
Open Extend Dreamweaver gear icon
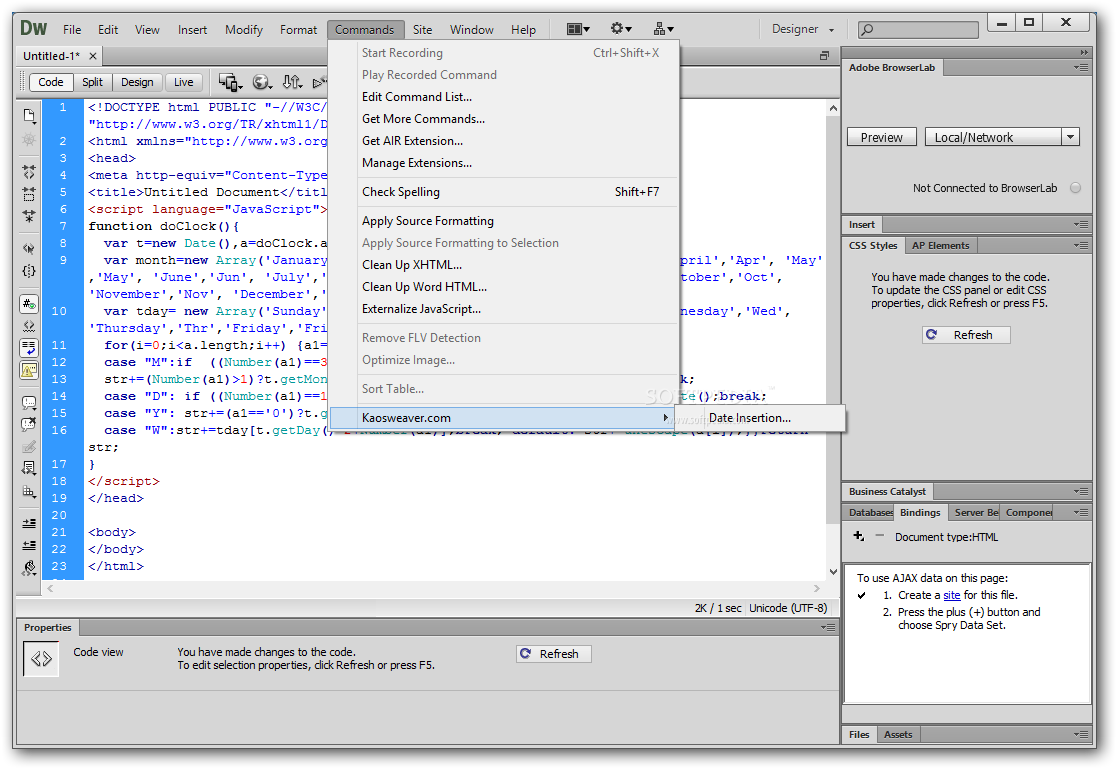(x=620, y=29)
